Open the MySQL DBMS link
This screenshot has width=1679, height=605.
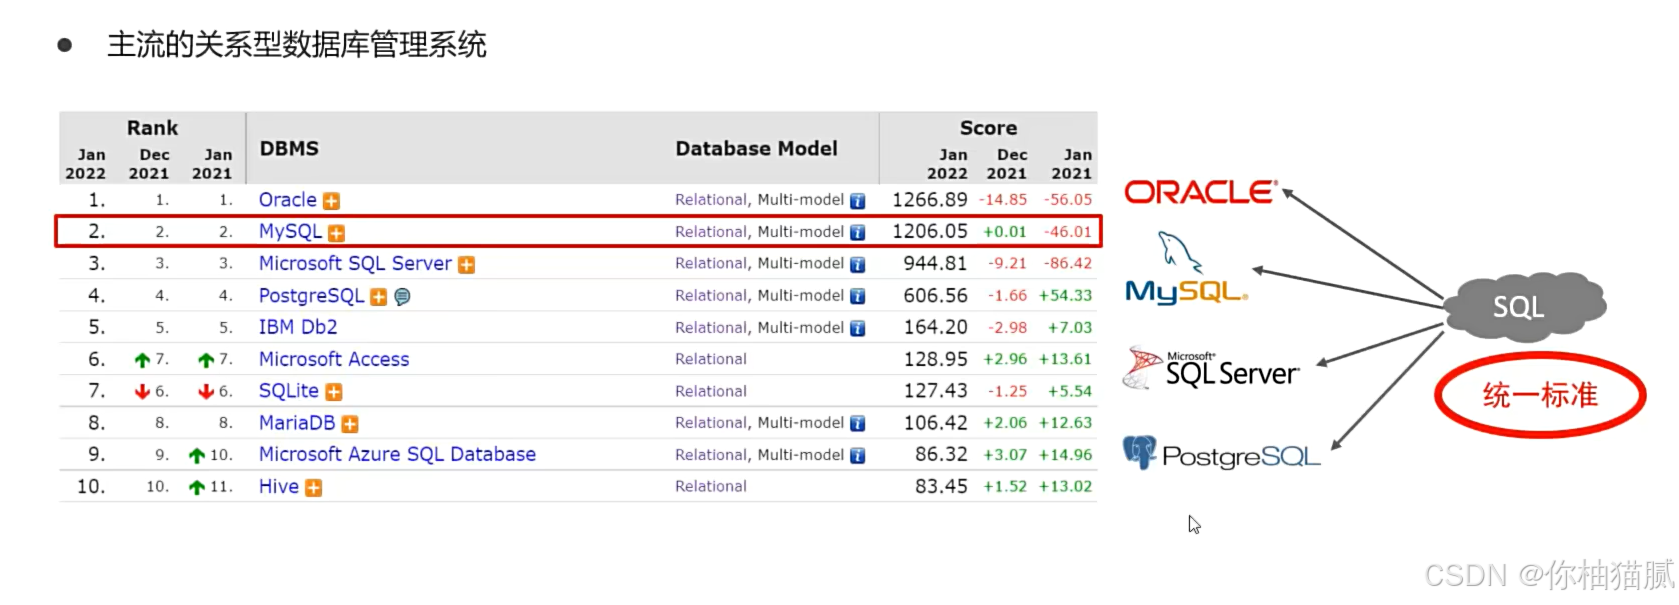click(290, 232)
